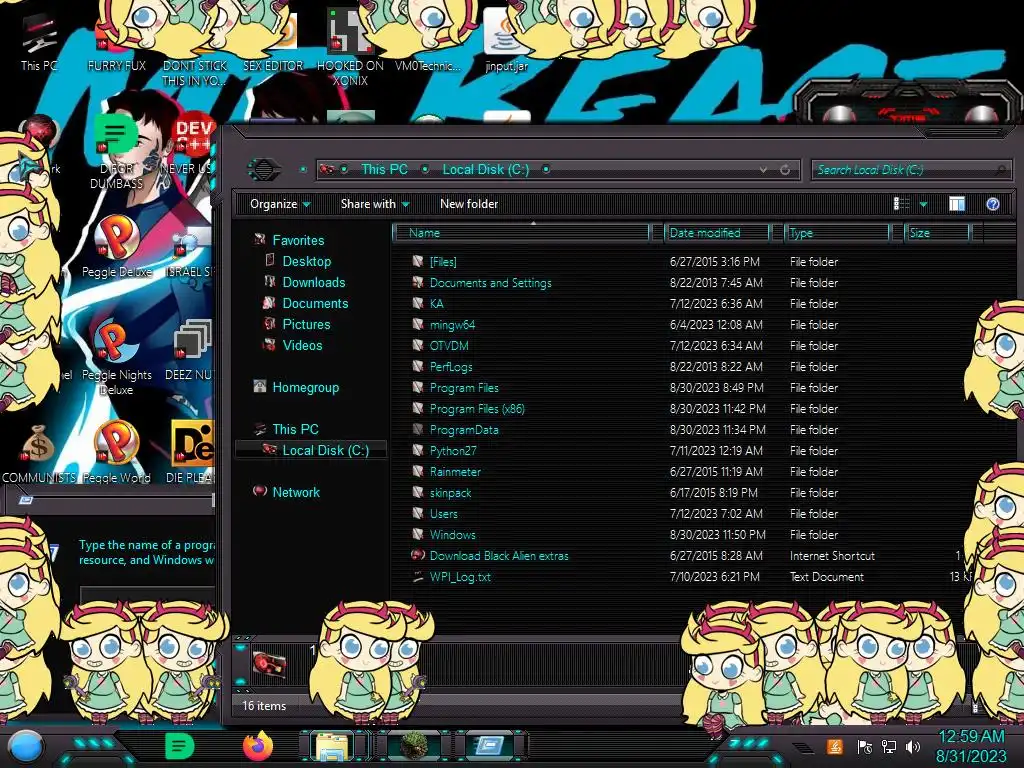Open the clock showing 12:59 AM

pyautogui.click(x=971, y=746)
